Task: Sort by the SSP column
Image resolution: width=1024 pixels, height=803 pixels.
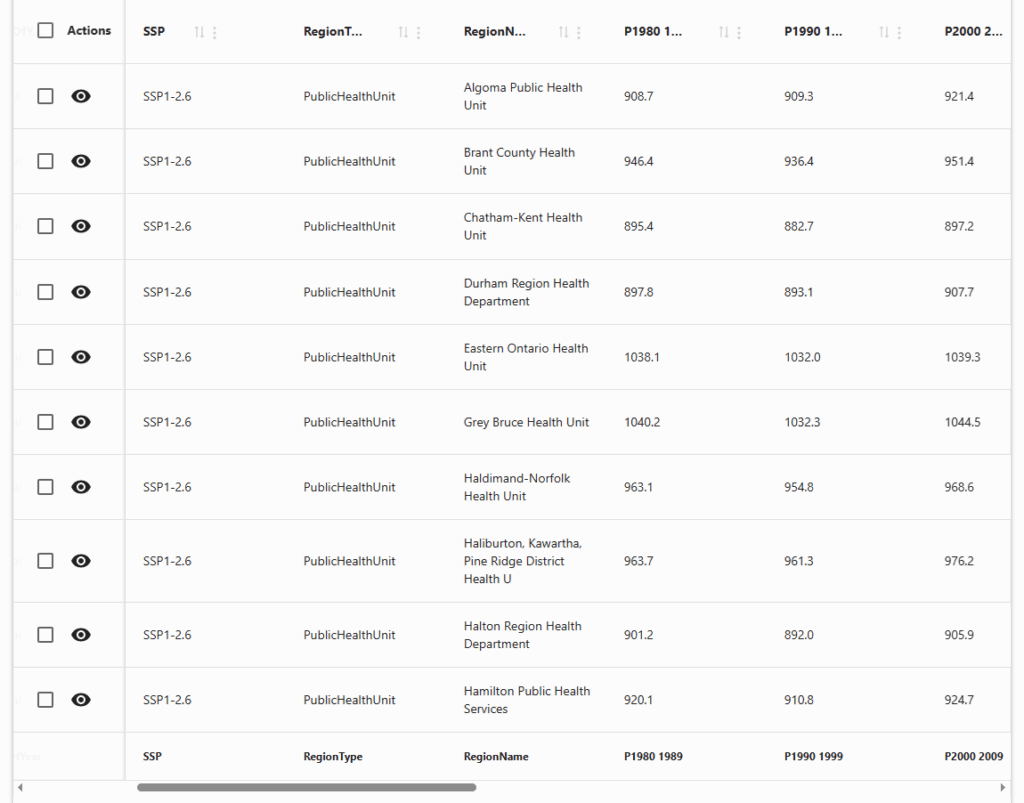Action: click(199, 32)
